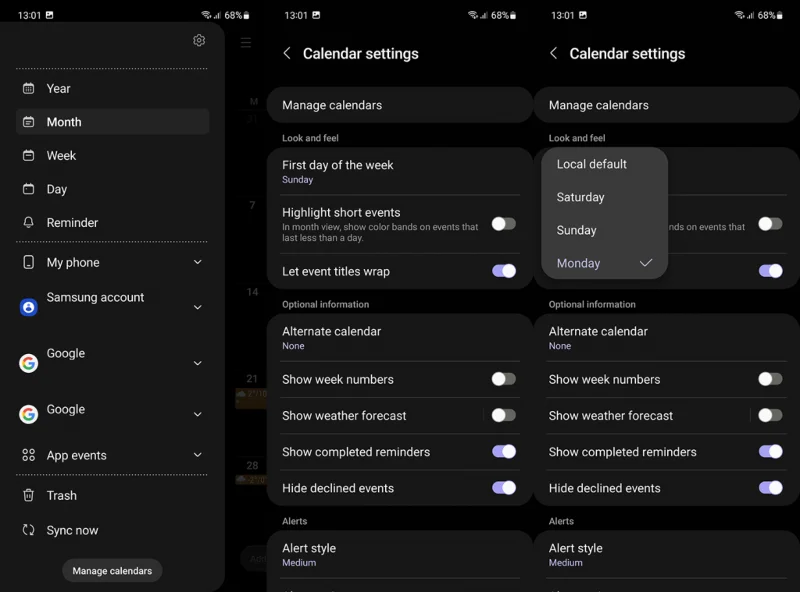Open settings gear in calendar drawer
Screen dimensions: 800x592
(x=199, y=40)
